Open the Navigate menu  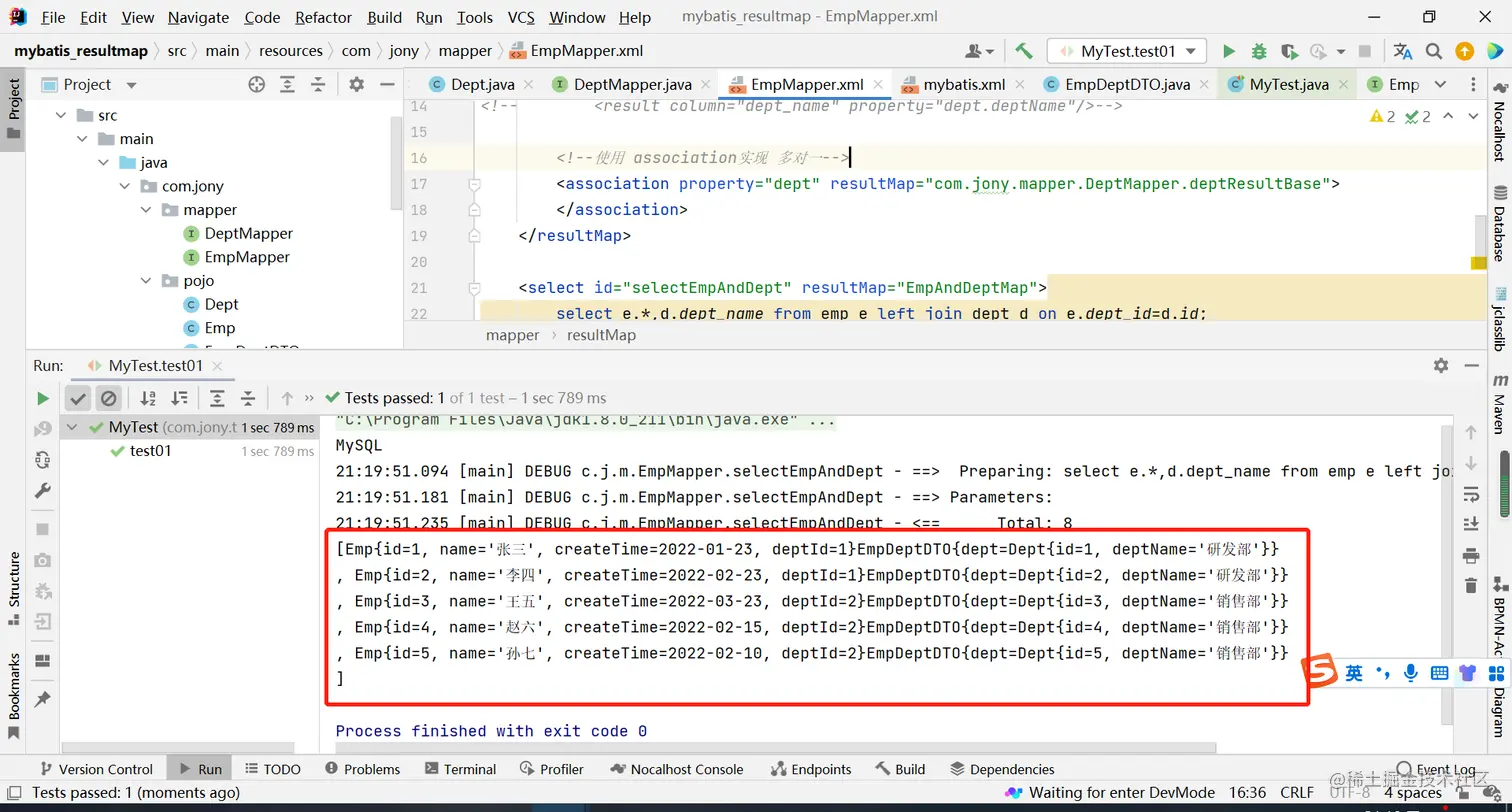point(198,17)
